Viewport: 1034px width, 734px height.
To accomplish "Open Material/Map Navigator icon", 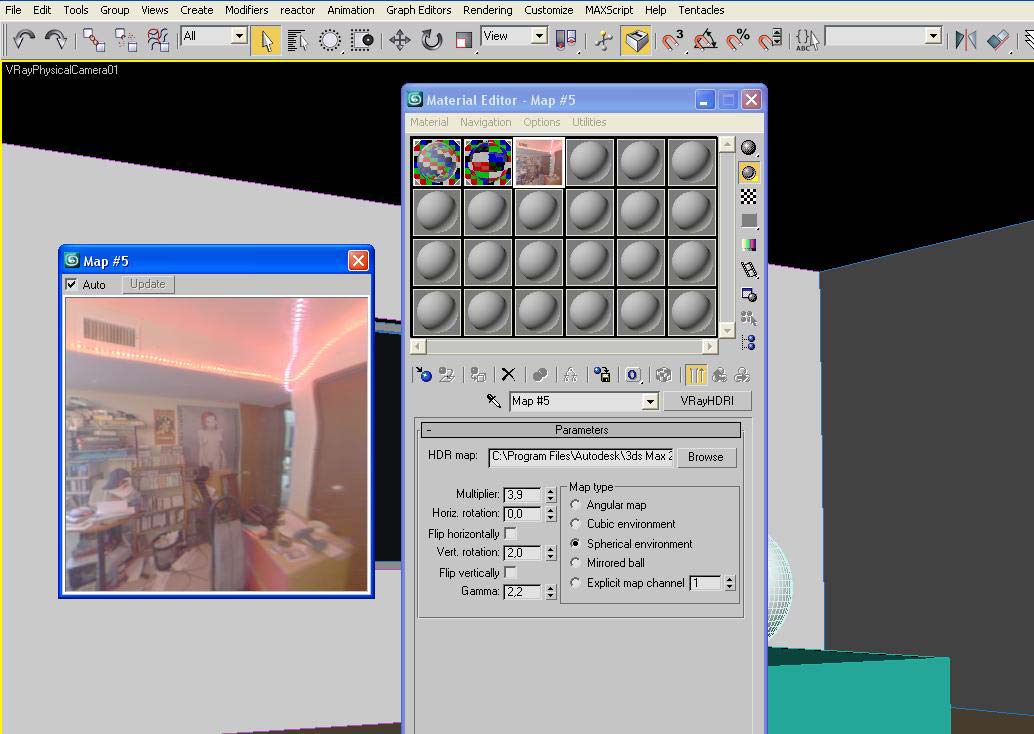I will click(748, 342).
